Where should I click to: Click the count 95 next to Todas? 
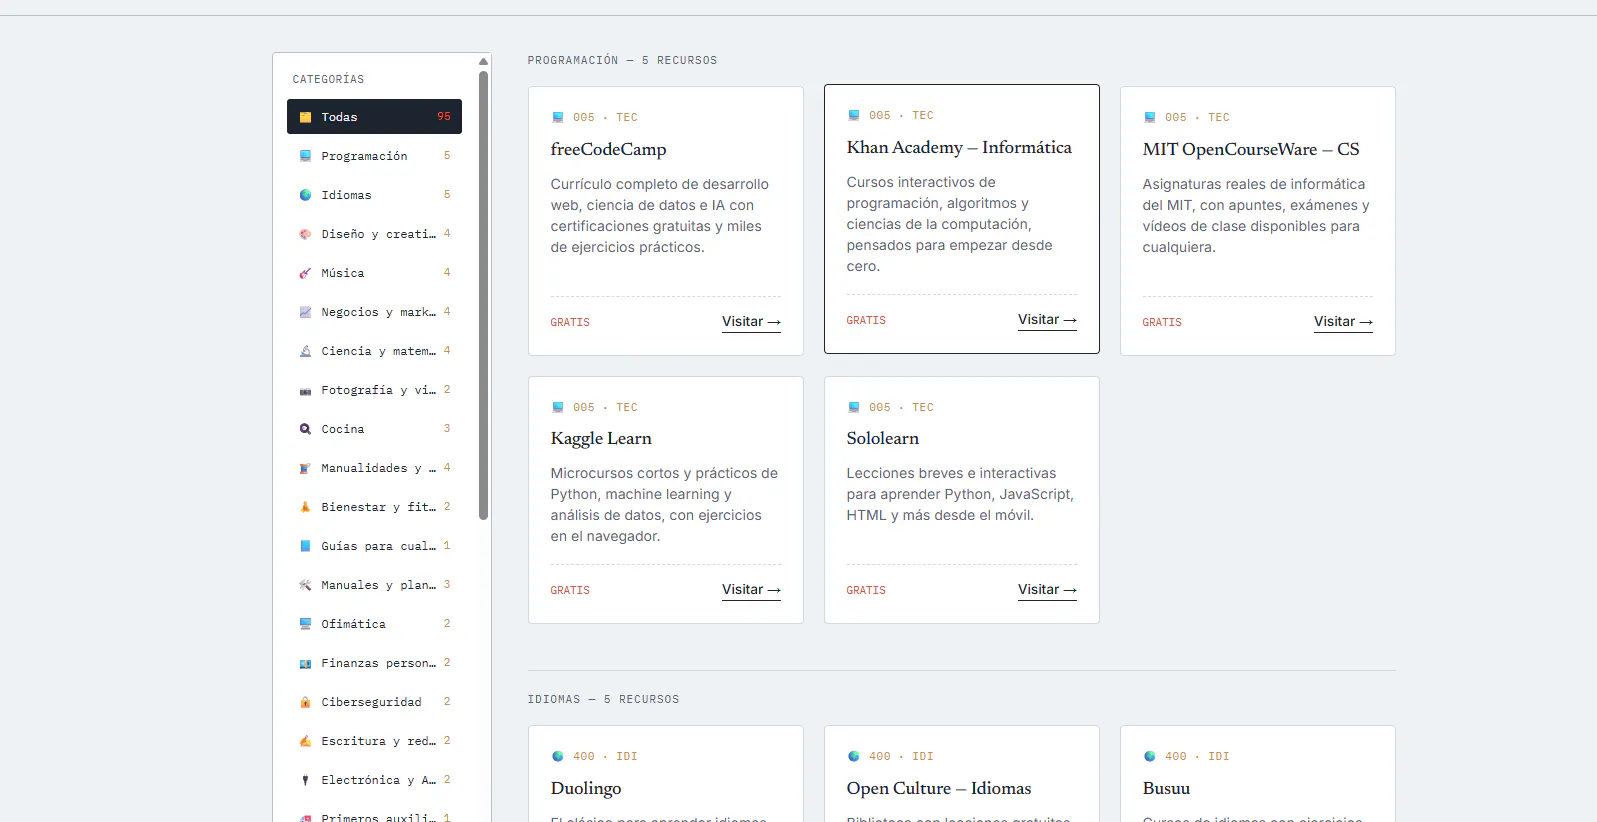(x=444, y=117)
